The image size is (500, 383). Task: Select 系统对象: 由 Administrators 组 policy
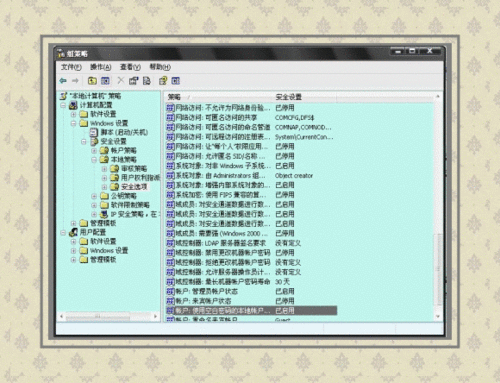[x=220, y=175]
